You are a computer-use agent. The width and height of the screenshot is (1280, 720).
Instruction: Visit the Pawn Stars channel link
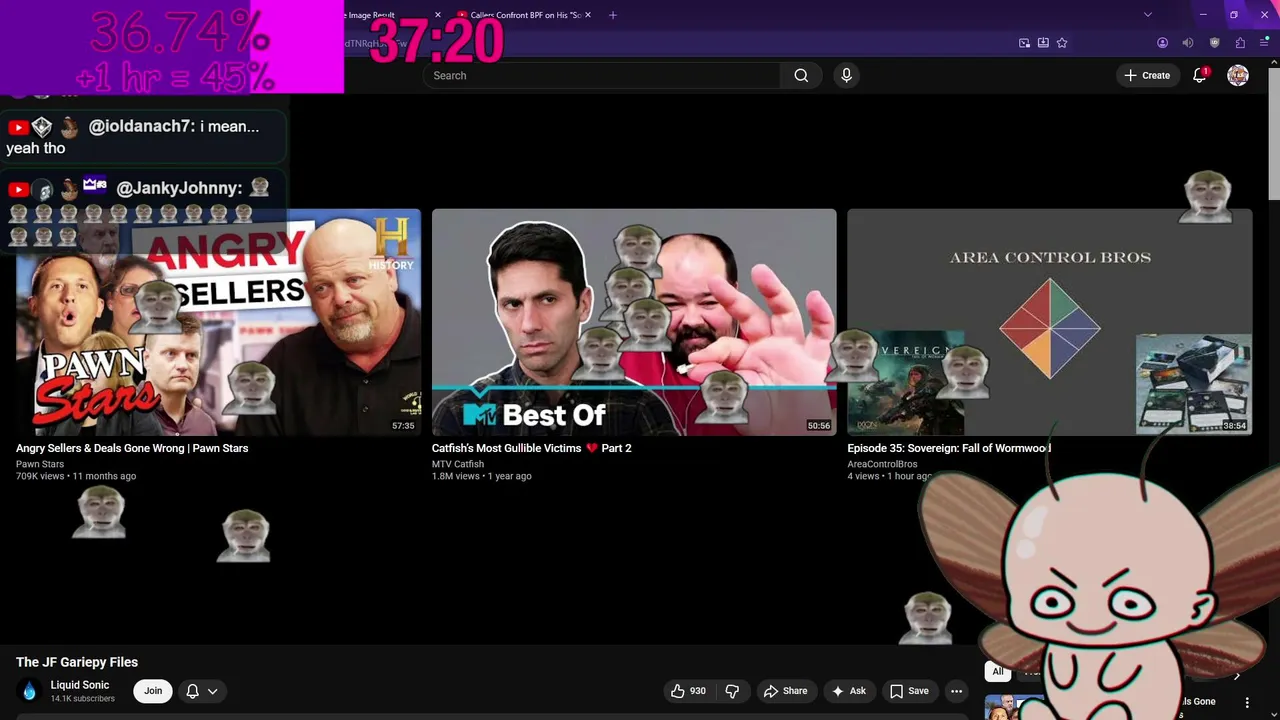click(40, 464)
